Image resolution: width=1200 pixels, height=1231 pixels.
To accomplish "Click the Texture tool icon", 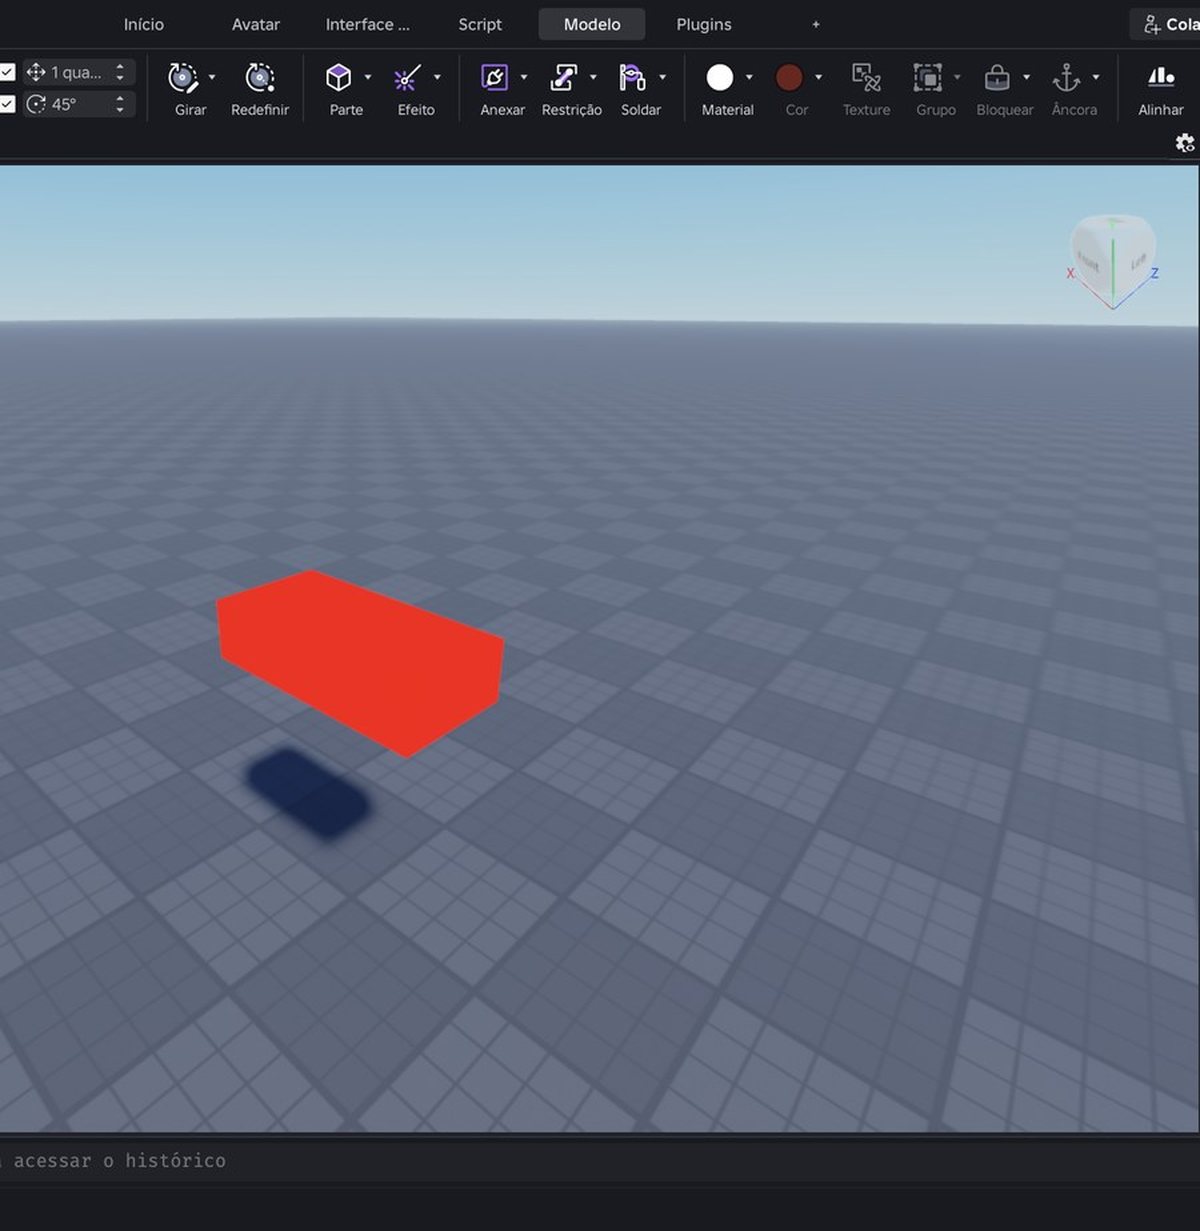I will (x=866, y=78).
